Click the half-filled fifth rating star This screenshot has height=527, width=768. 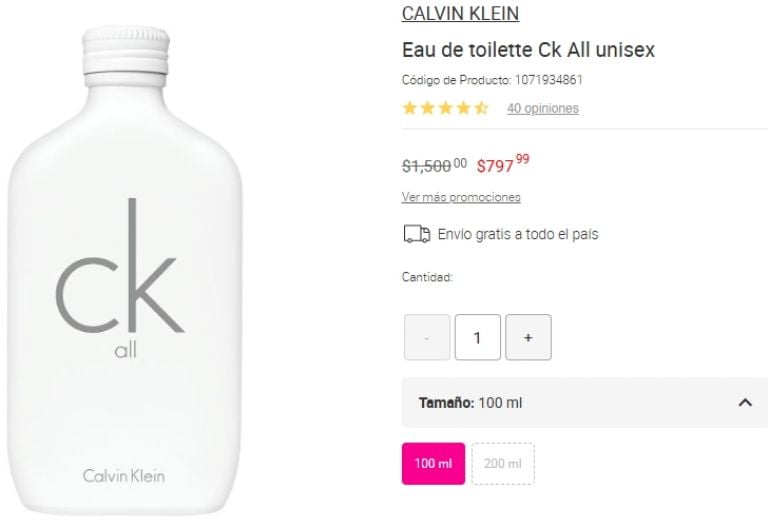(x=481, y=108)
